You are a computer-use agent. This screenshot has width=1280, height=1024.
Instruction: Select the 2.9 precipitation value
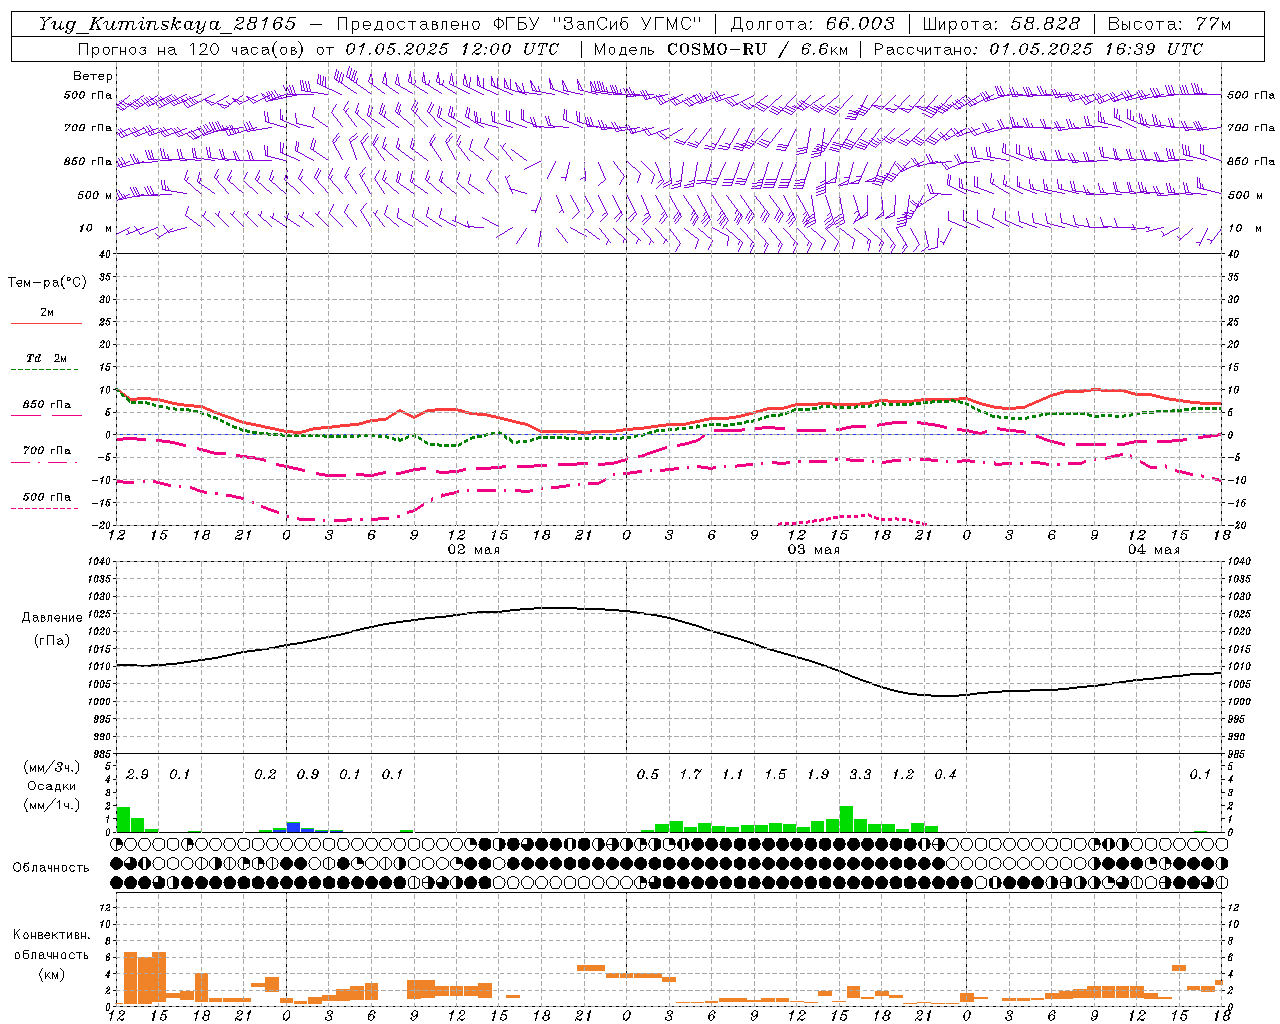pyautogui.click(x=137, y=774)
